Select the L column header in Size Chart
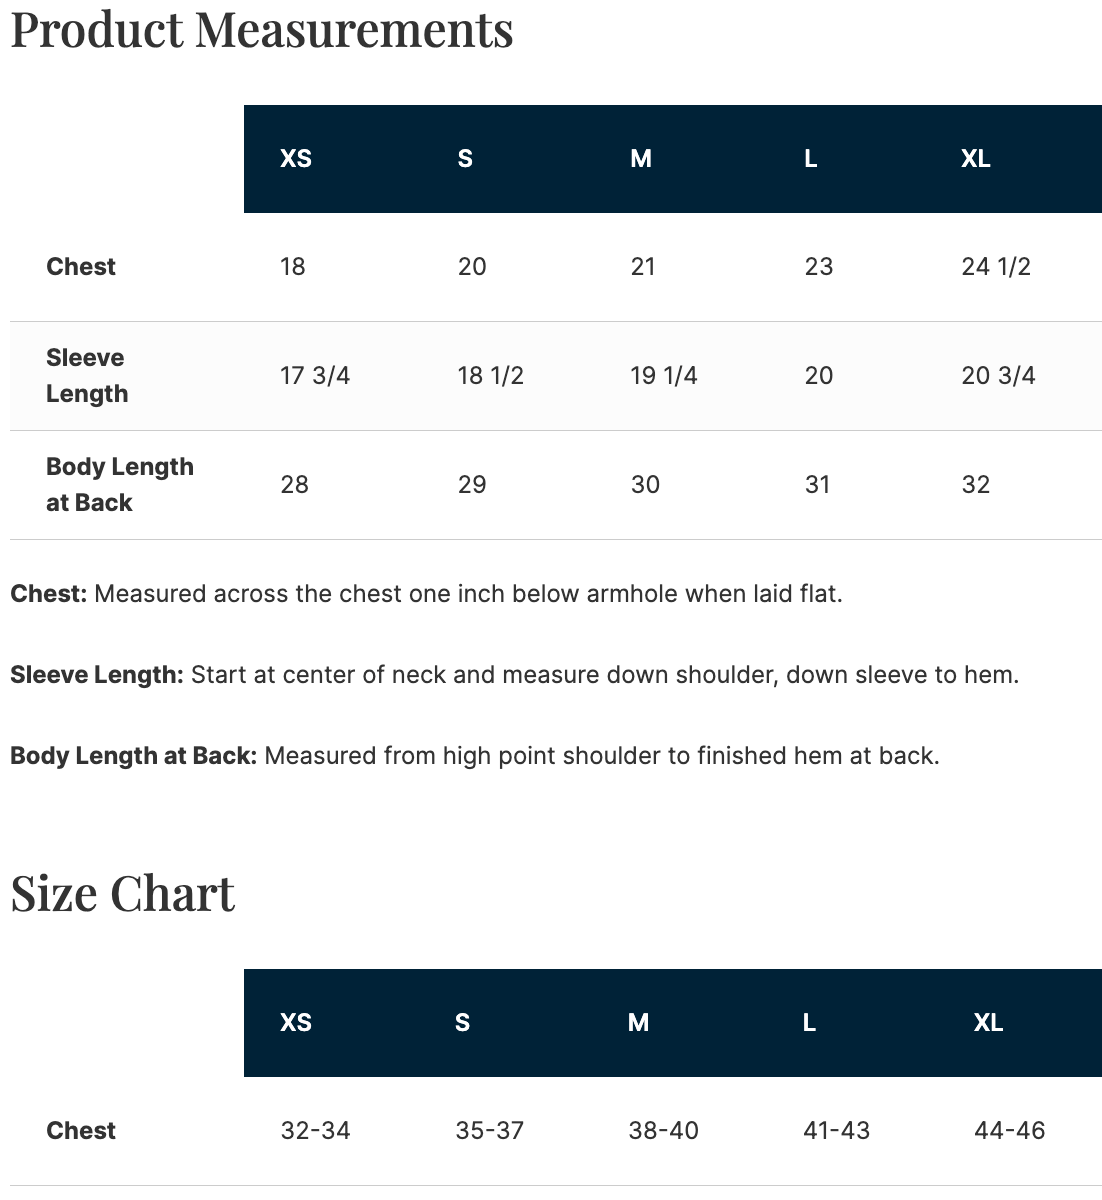This screenshot has height=1200, width=1102. click(809, 1023)
